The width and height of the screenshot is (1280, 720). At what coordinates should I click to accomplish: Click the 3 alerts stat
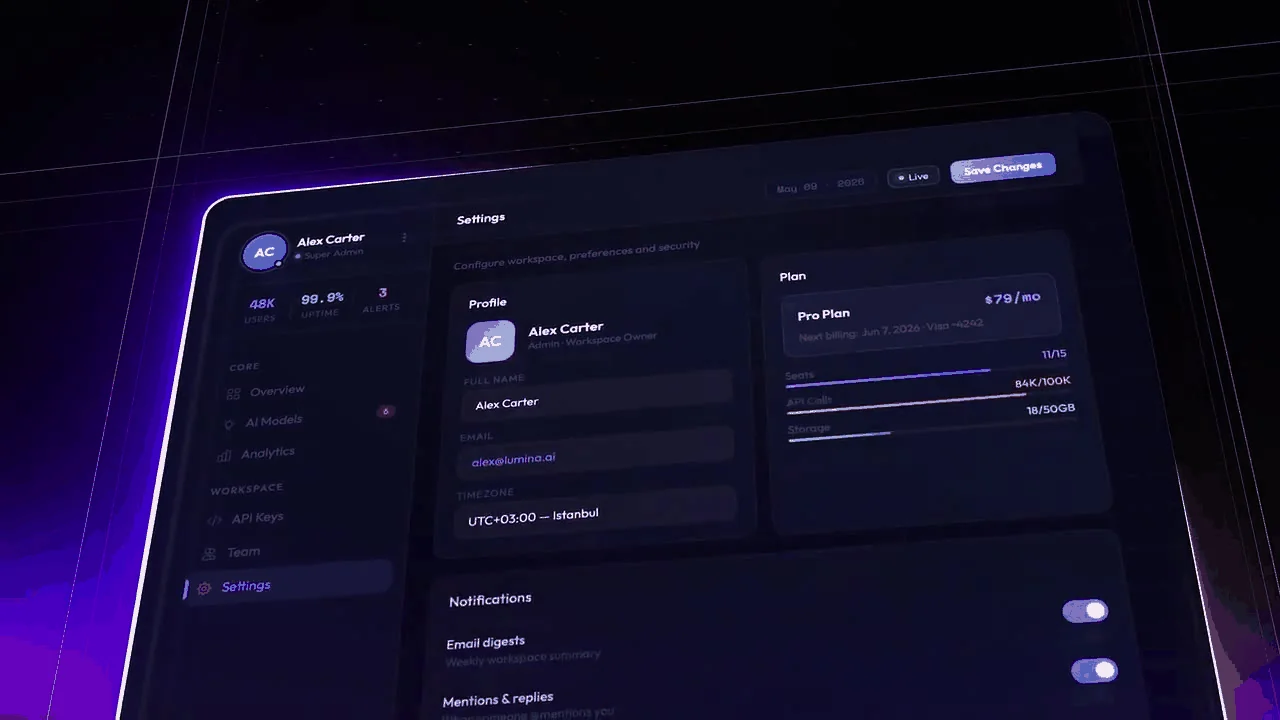click(382, 299)
